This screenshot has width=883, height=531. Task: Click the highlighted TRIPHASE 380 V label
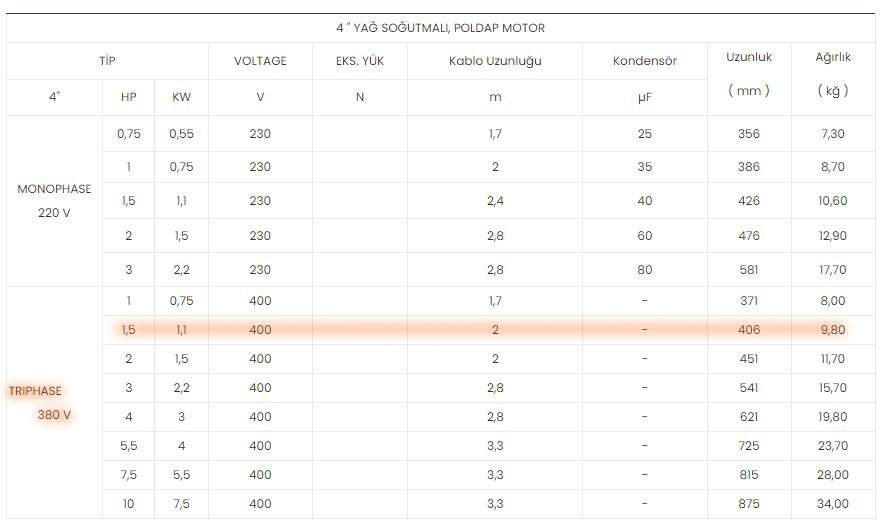click(40, 403)
